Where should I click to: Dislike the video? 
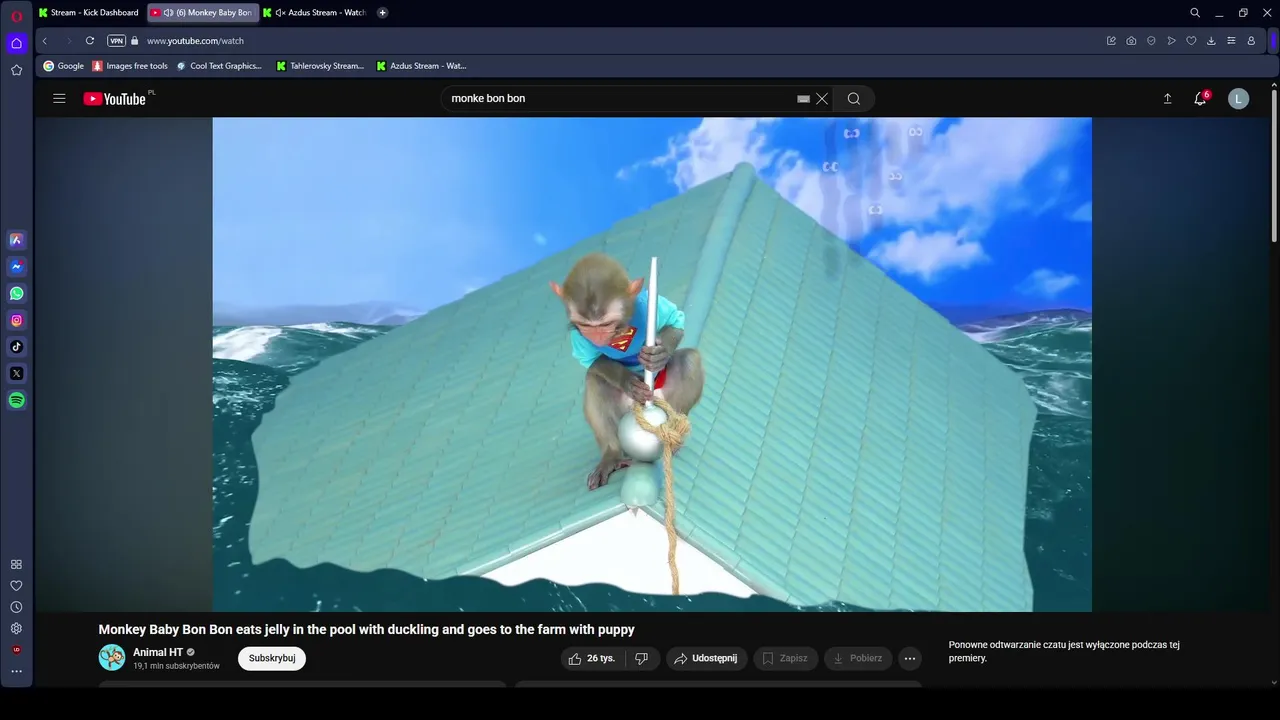click(642, 658)
